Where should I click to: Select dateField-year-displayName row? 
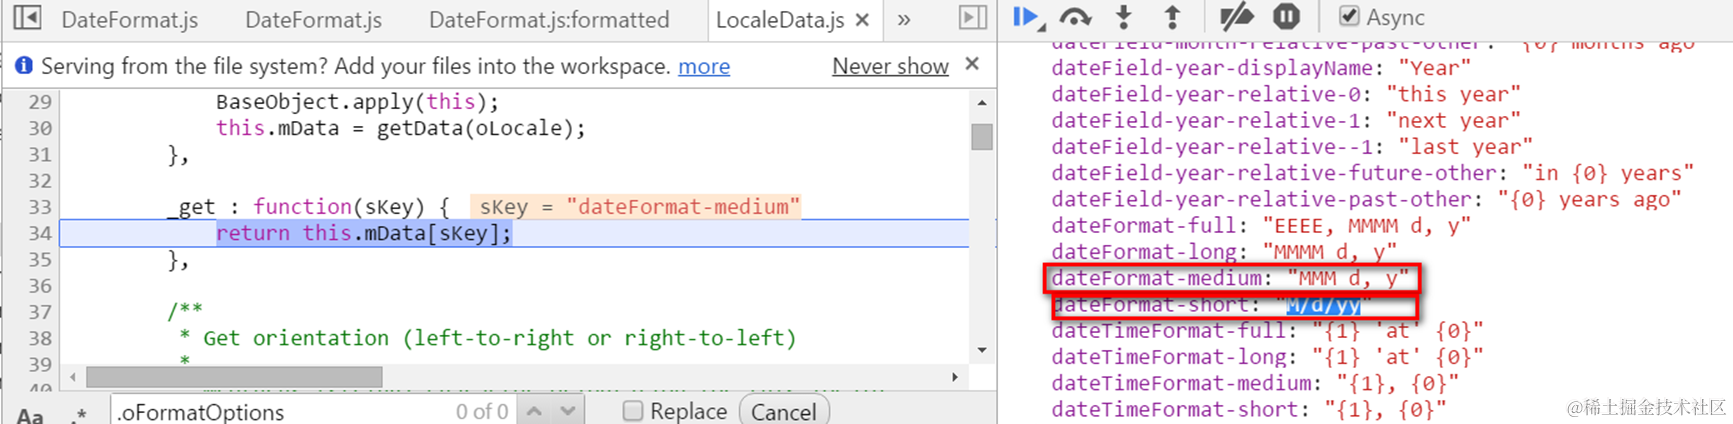(1261, 68)
